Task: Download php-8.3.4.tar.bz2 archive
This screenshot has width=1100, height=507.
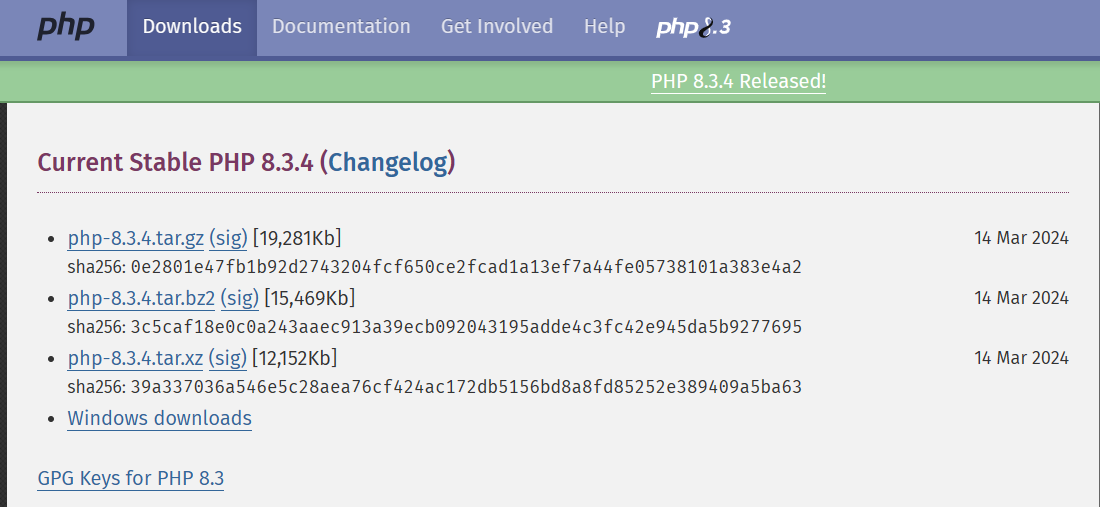Action: click(141, 299)
